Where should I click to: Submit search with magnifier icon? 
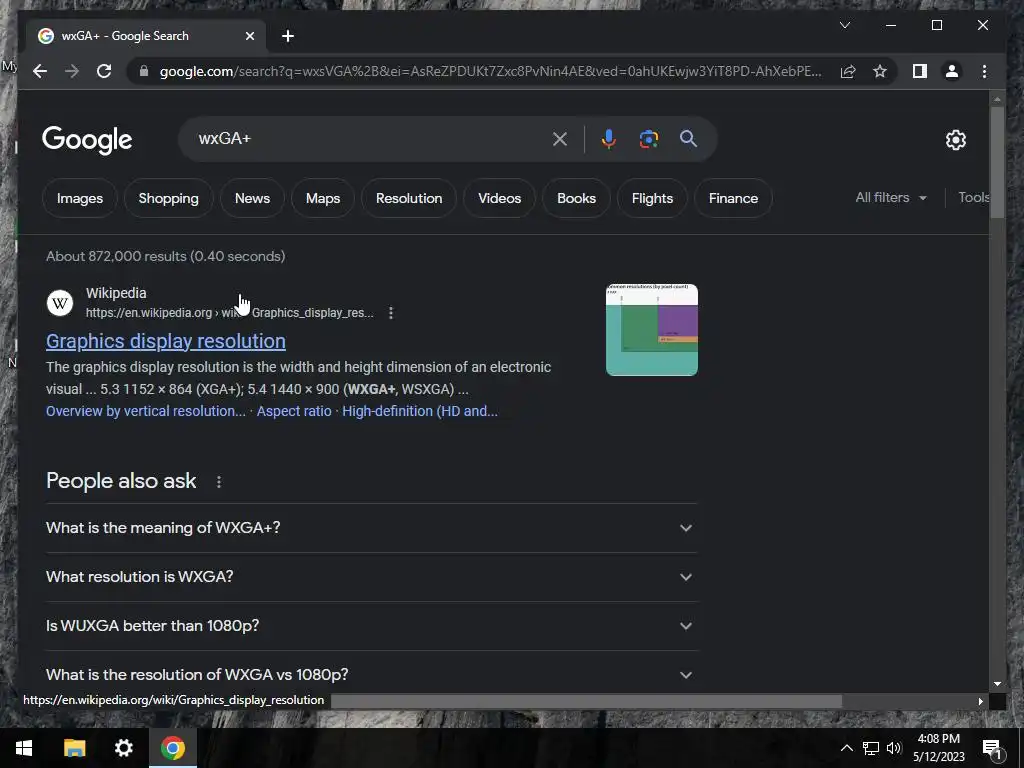click(x=688, y=138)
